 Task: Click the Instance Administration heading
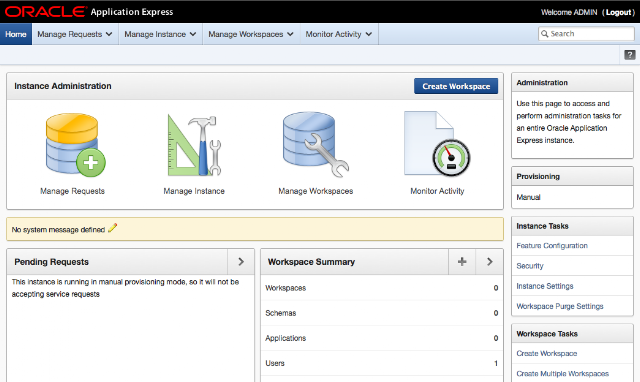(62, 86)
